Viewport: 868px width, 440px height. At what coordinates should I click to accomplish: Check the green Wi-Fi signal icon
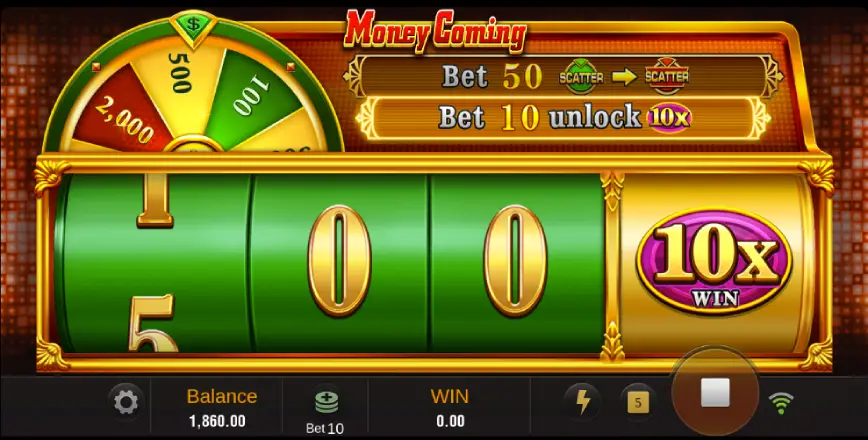point(781,403)
